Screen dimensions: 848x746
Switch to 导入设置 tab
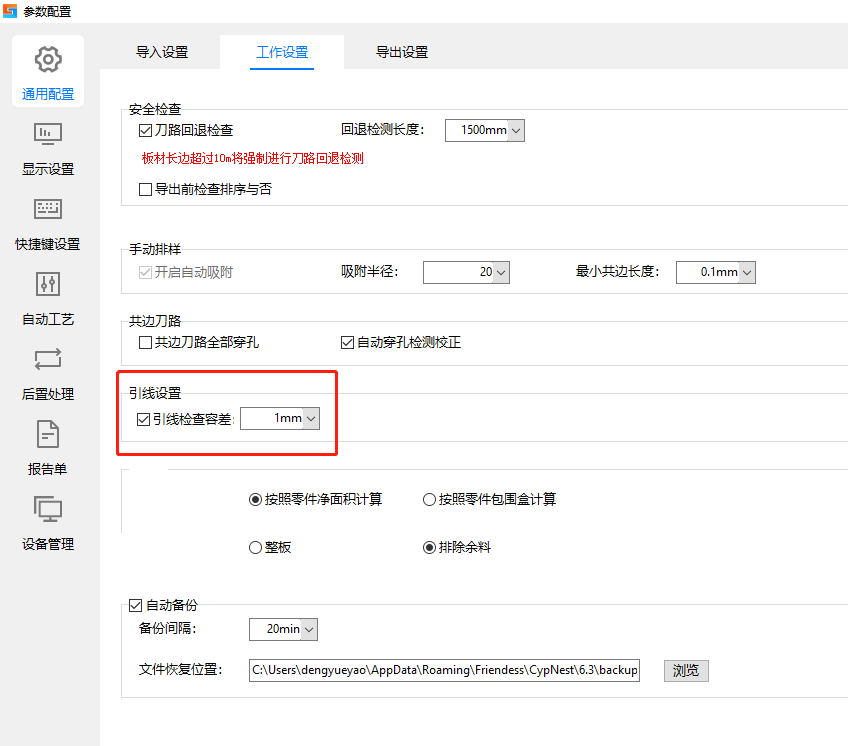coord(162,52)
